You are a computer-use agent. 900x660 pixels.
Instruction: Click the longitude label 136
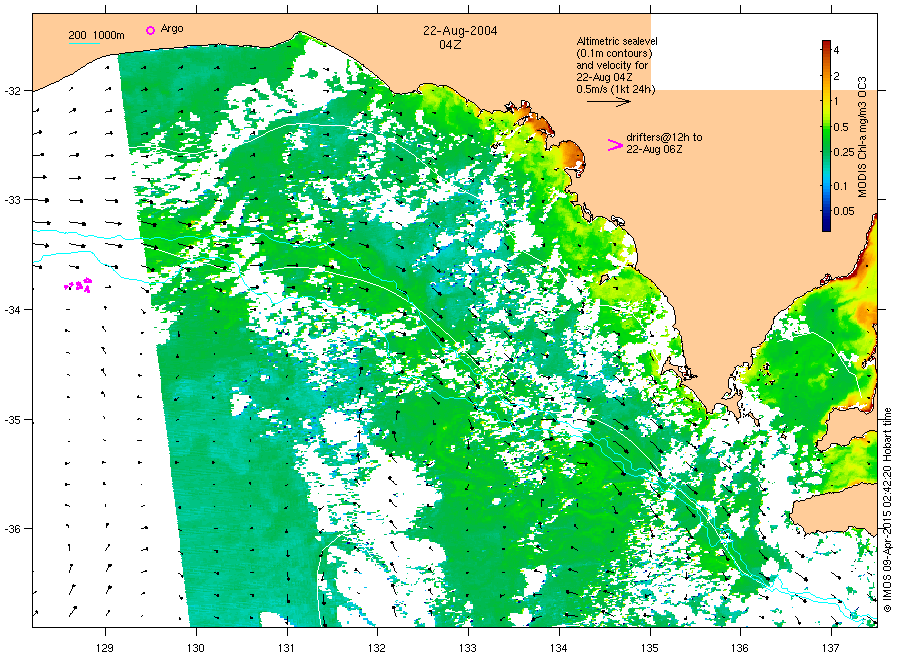click(x=740, y=649)
